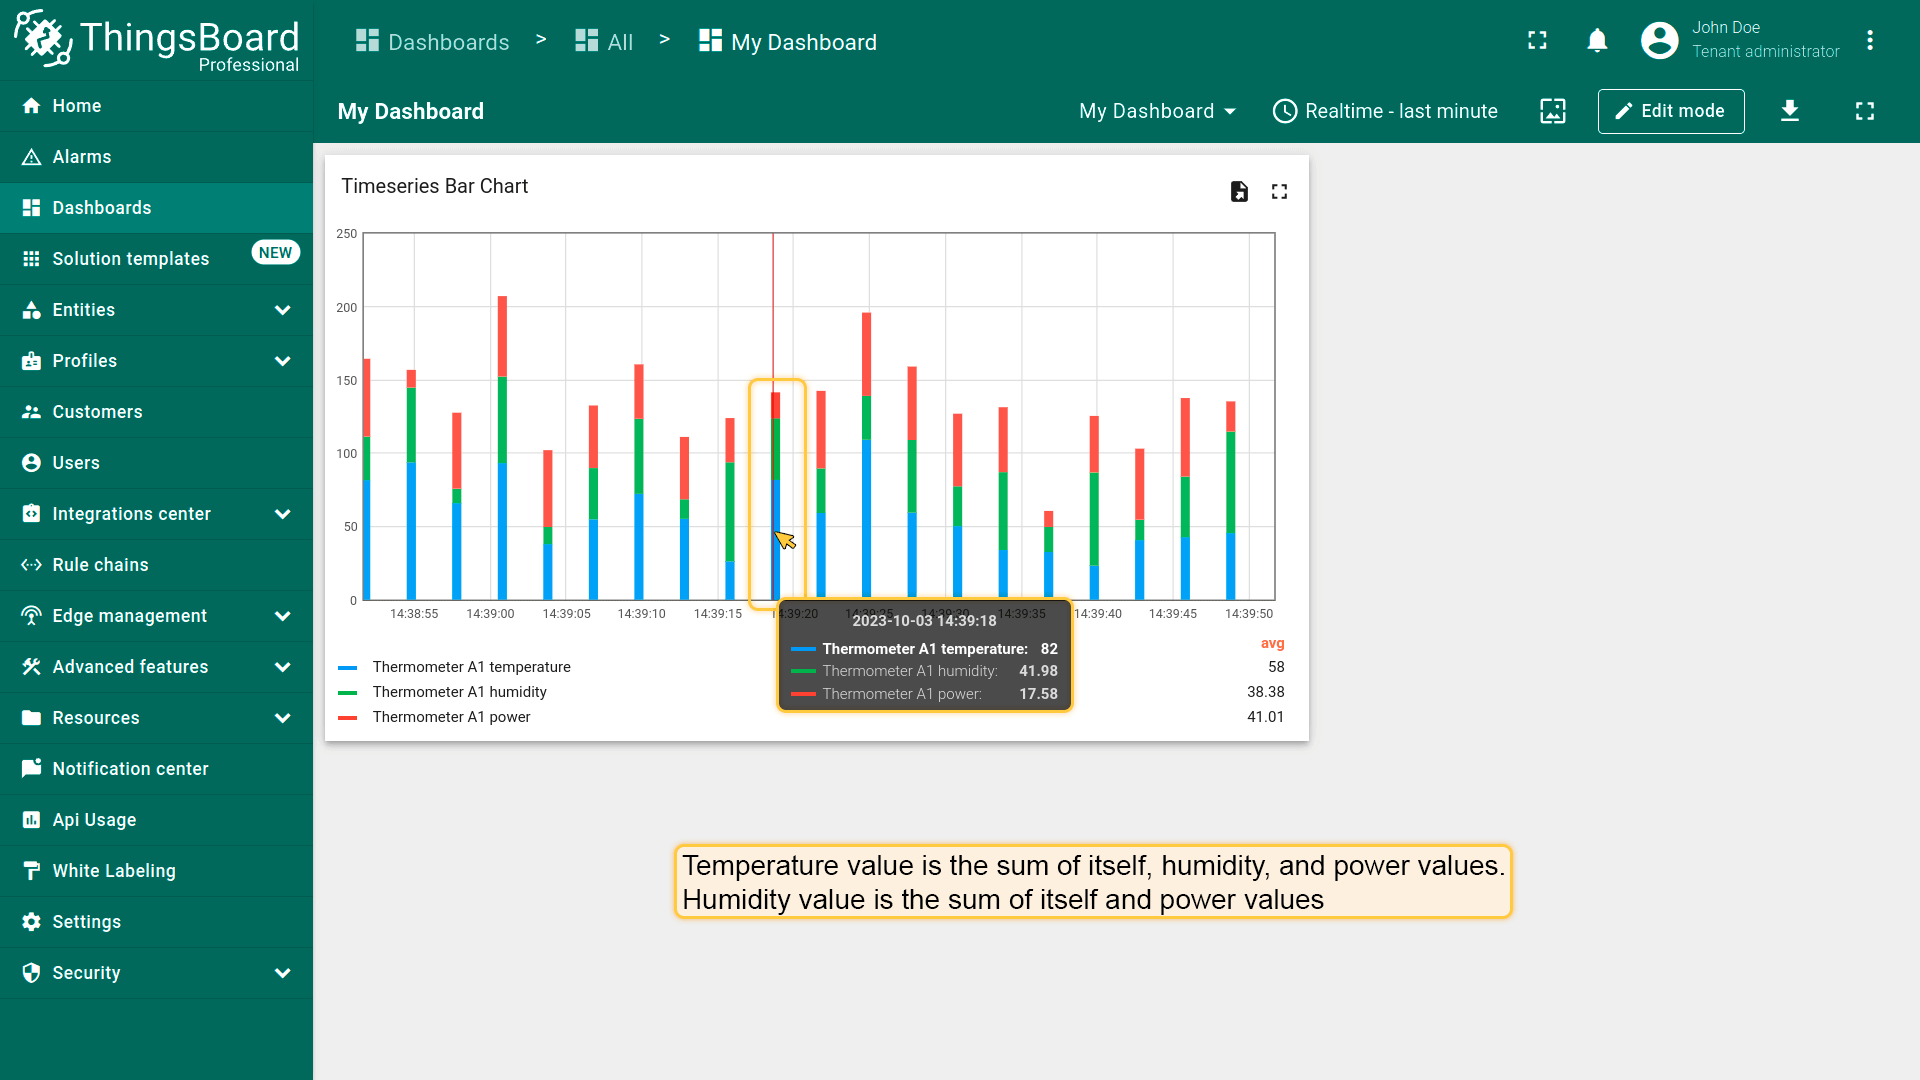Open the update dashboard image icon

[1553, 111]
